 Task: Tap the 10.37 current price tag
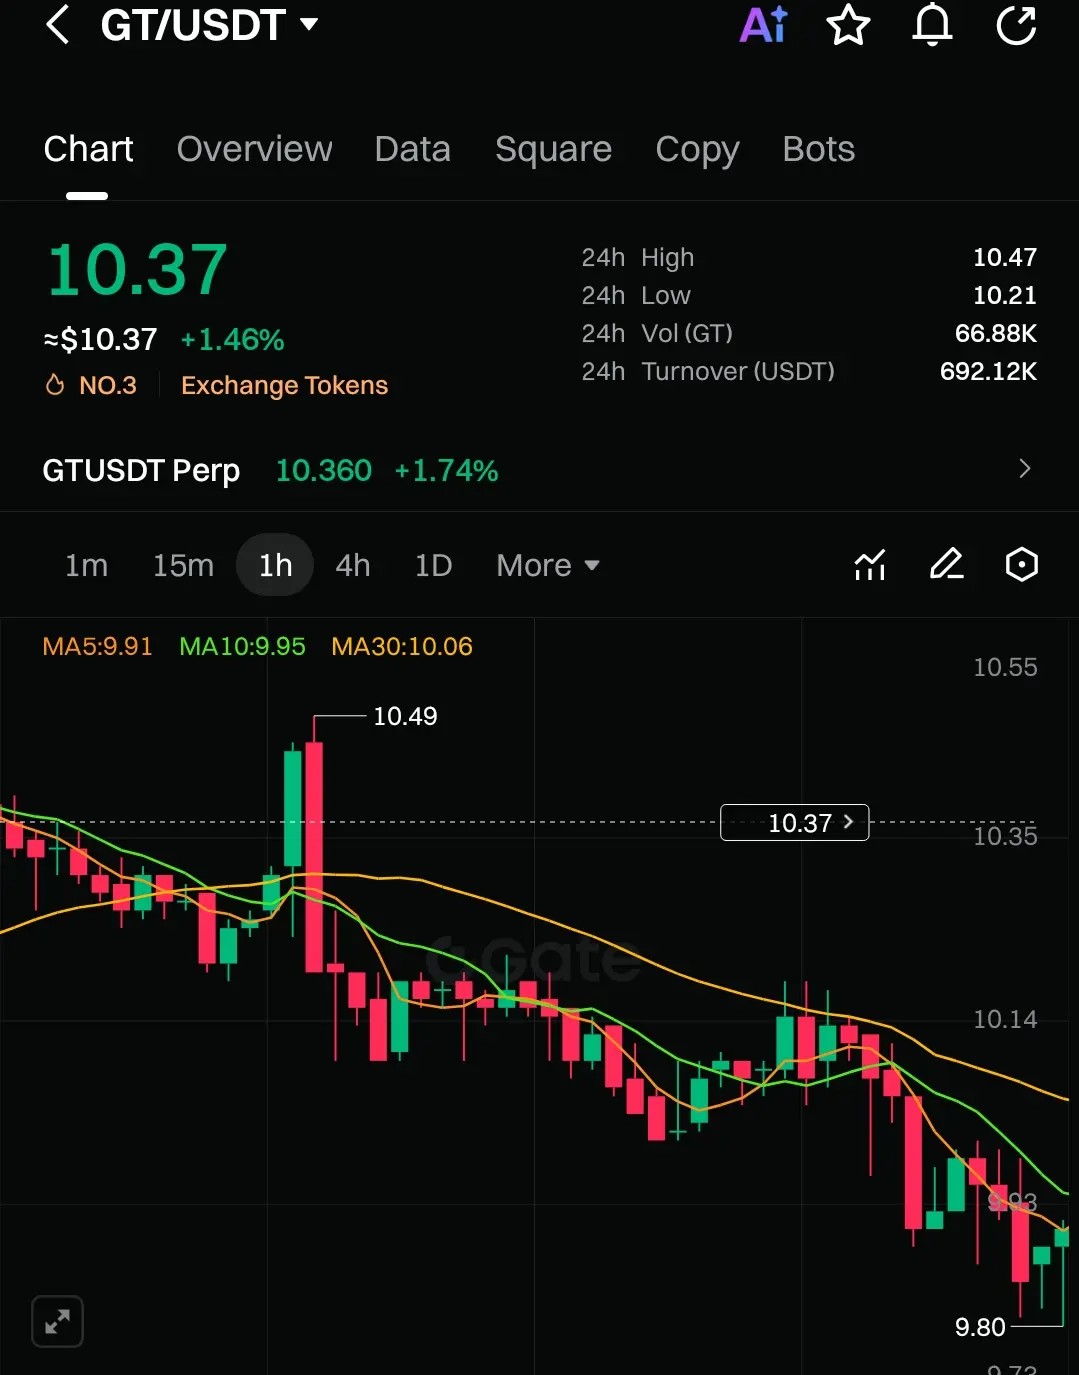[x=795, y=822]
